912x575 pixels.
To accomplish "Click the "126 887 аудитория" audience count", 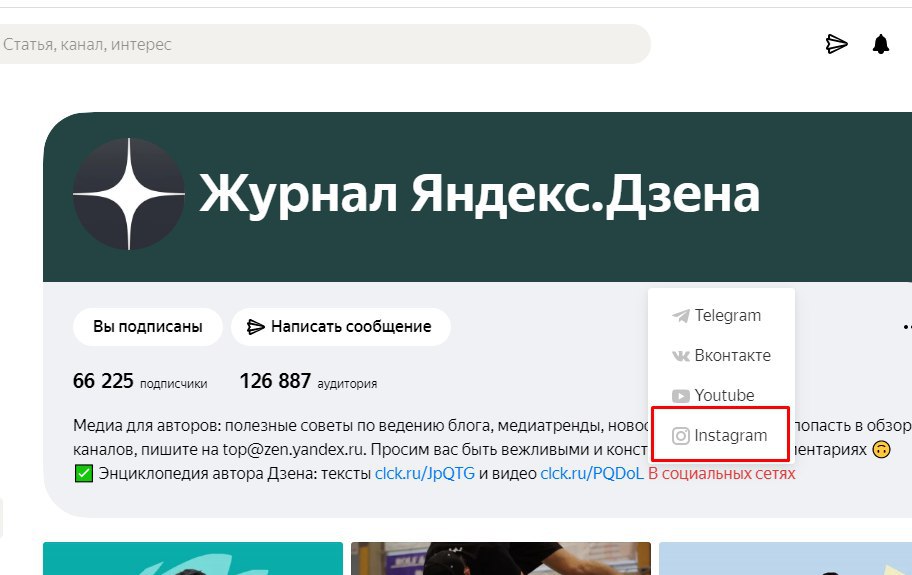I will 308,381.
